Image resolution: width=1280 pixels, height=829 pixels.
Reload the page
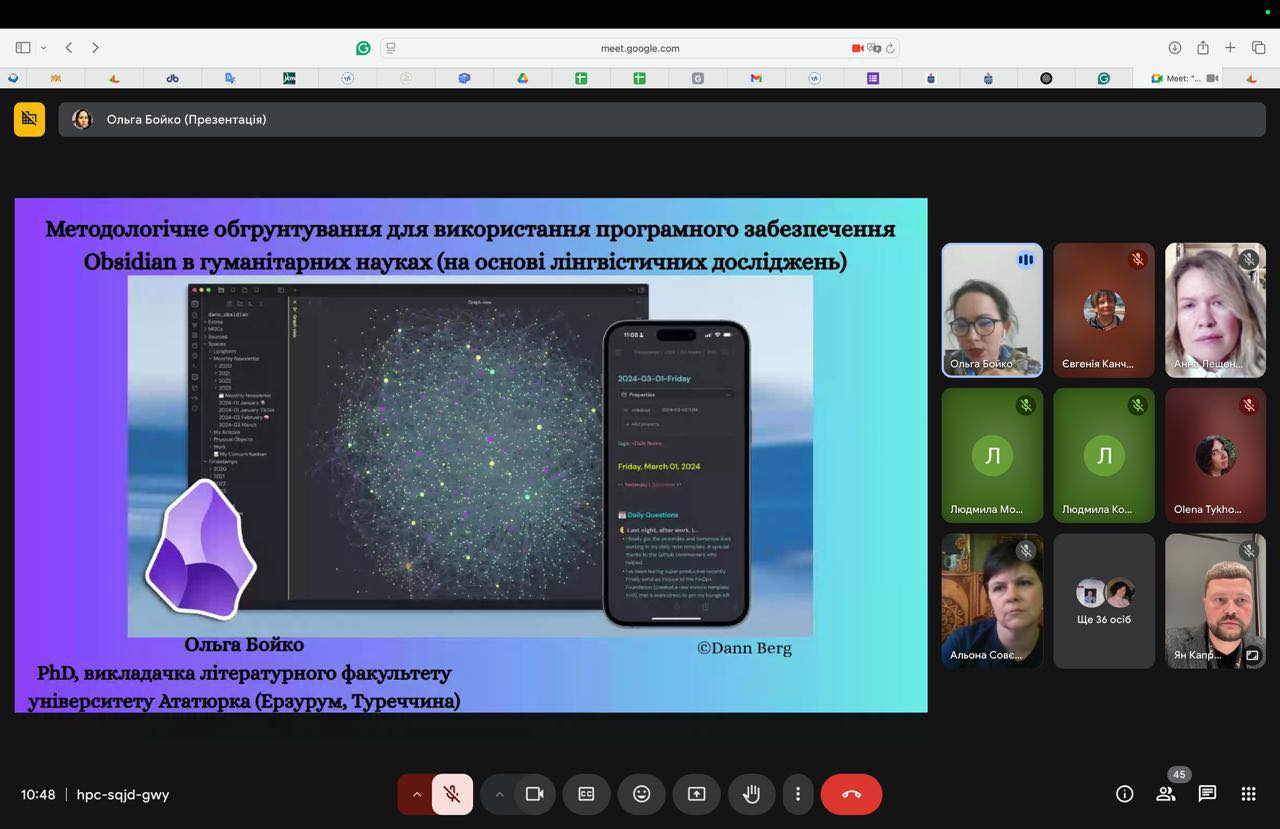(x=890, y=48)
